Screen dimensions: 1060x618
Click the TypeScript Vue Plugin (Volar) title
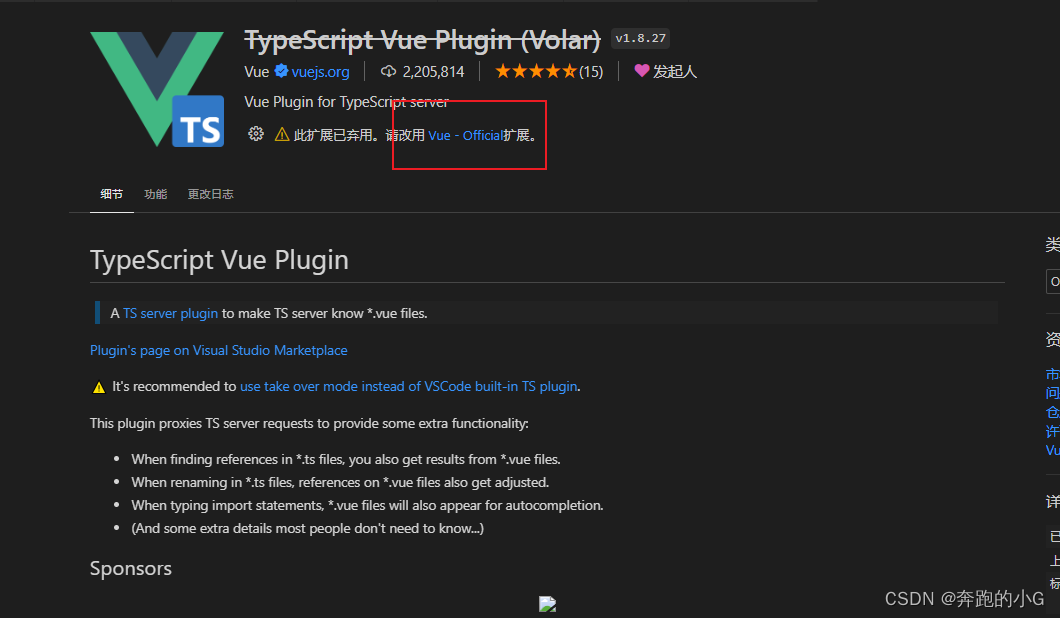pyautogui.click(x=423, y=40)
